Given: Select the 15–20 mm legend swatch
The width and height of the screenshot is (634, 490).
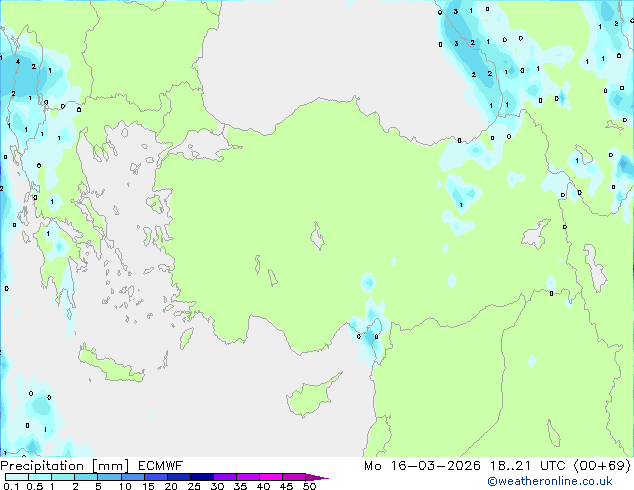Looking at the screenshot, I should coord(155,477).
